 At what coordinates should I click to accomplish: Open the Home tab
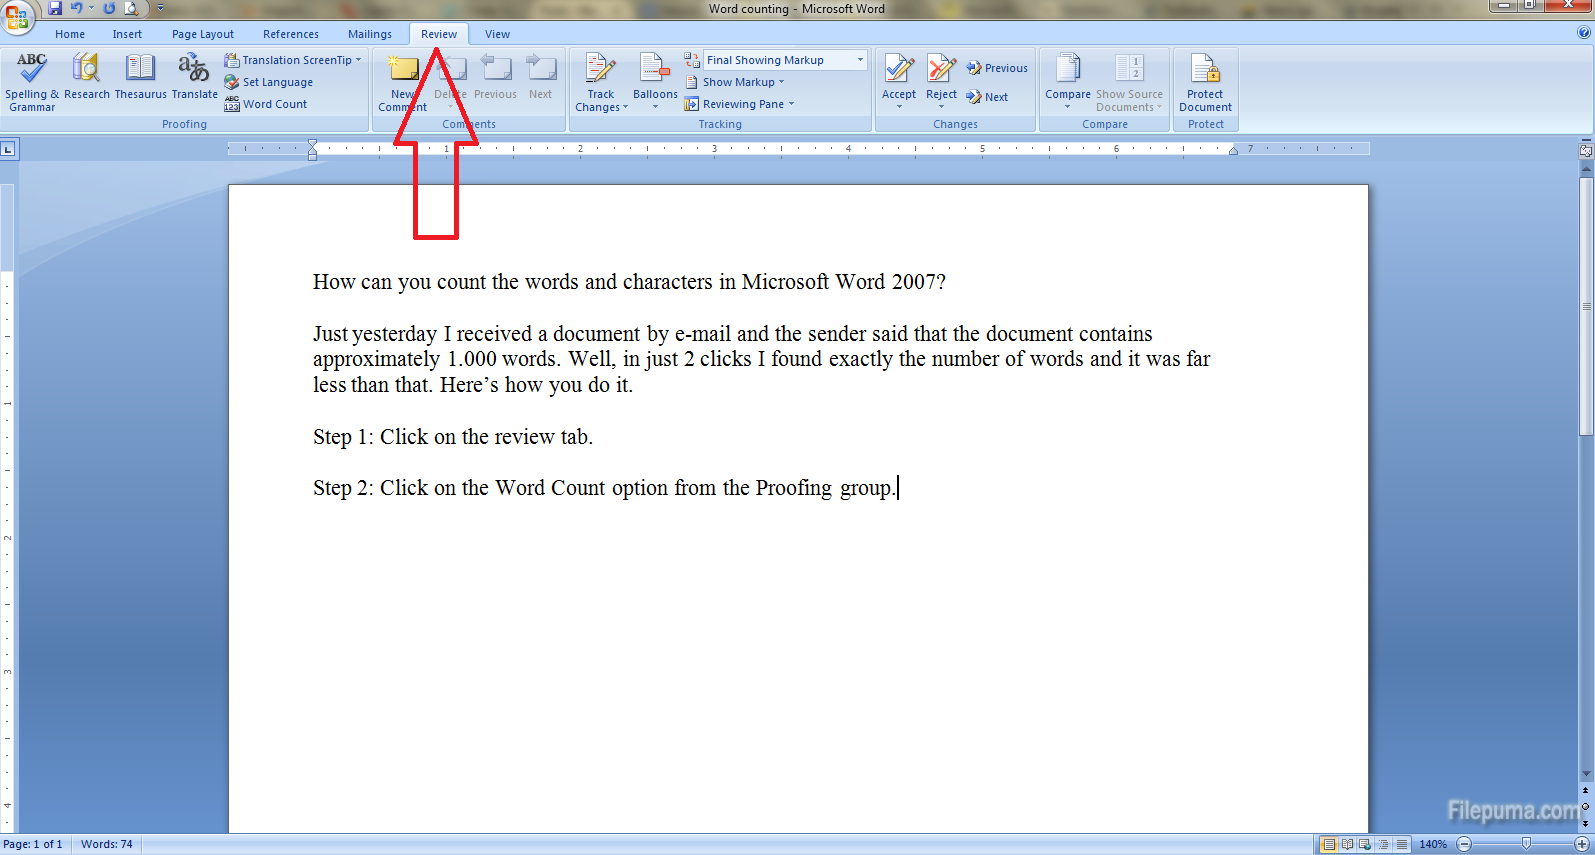click(70, 34)
